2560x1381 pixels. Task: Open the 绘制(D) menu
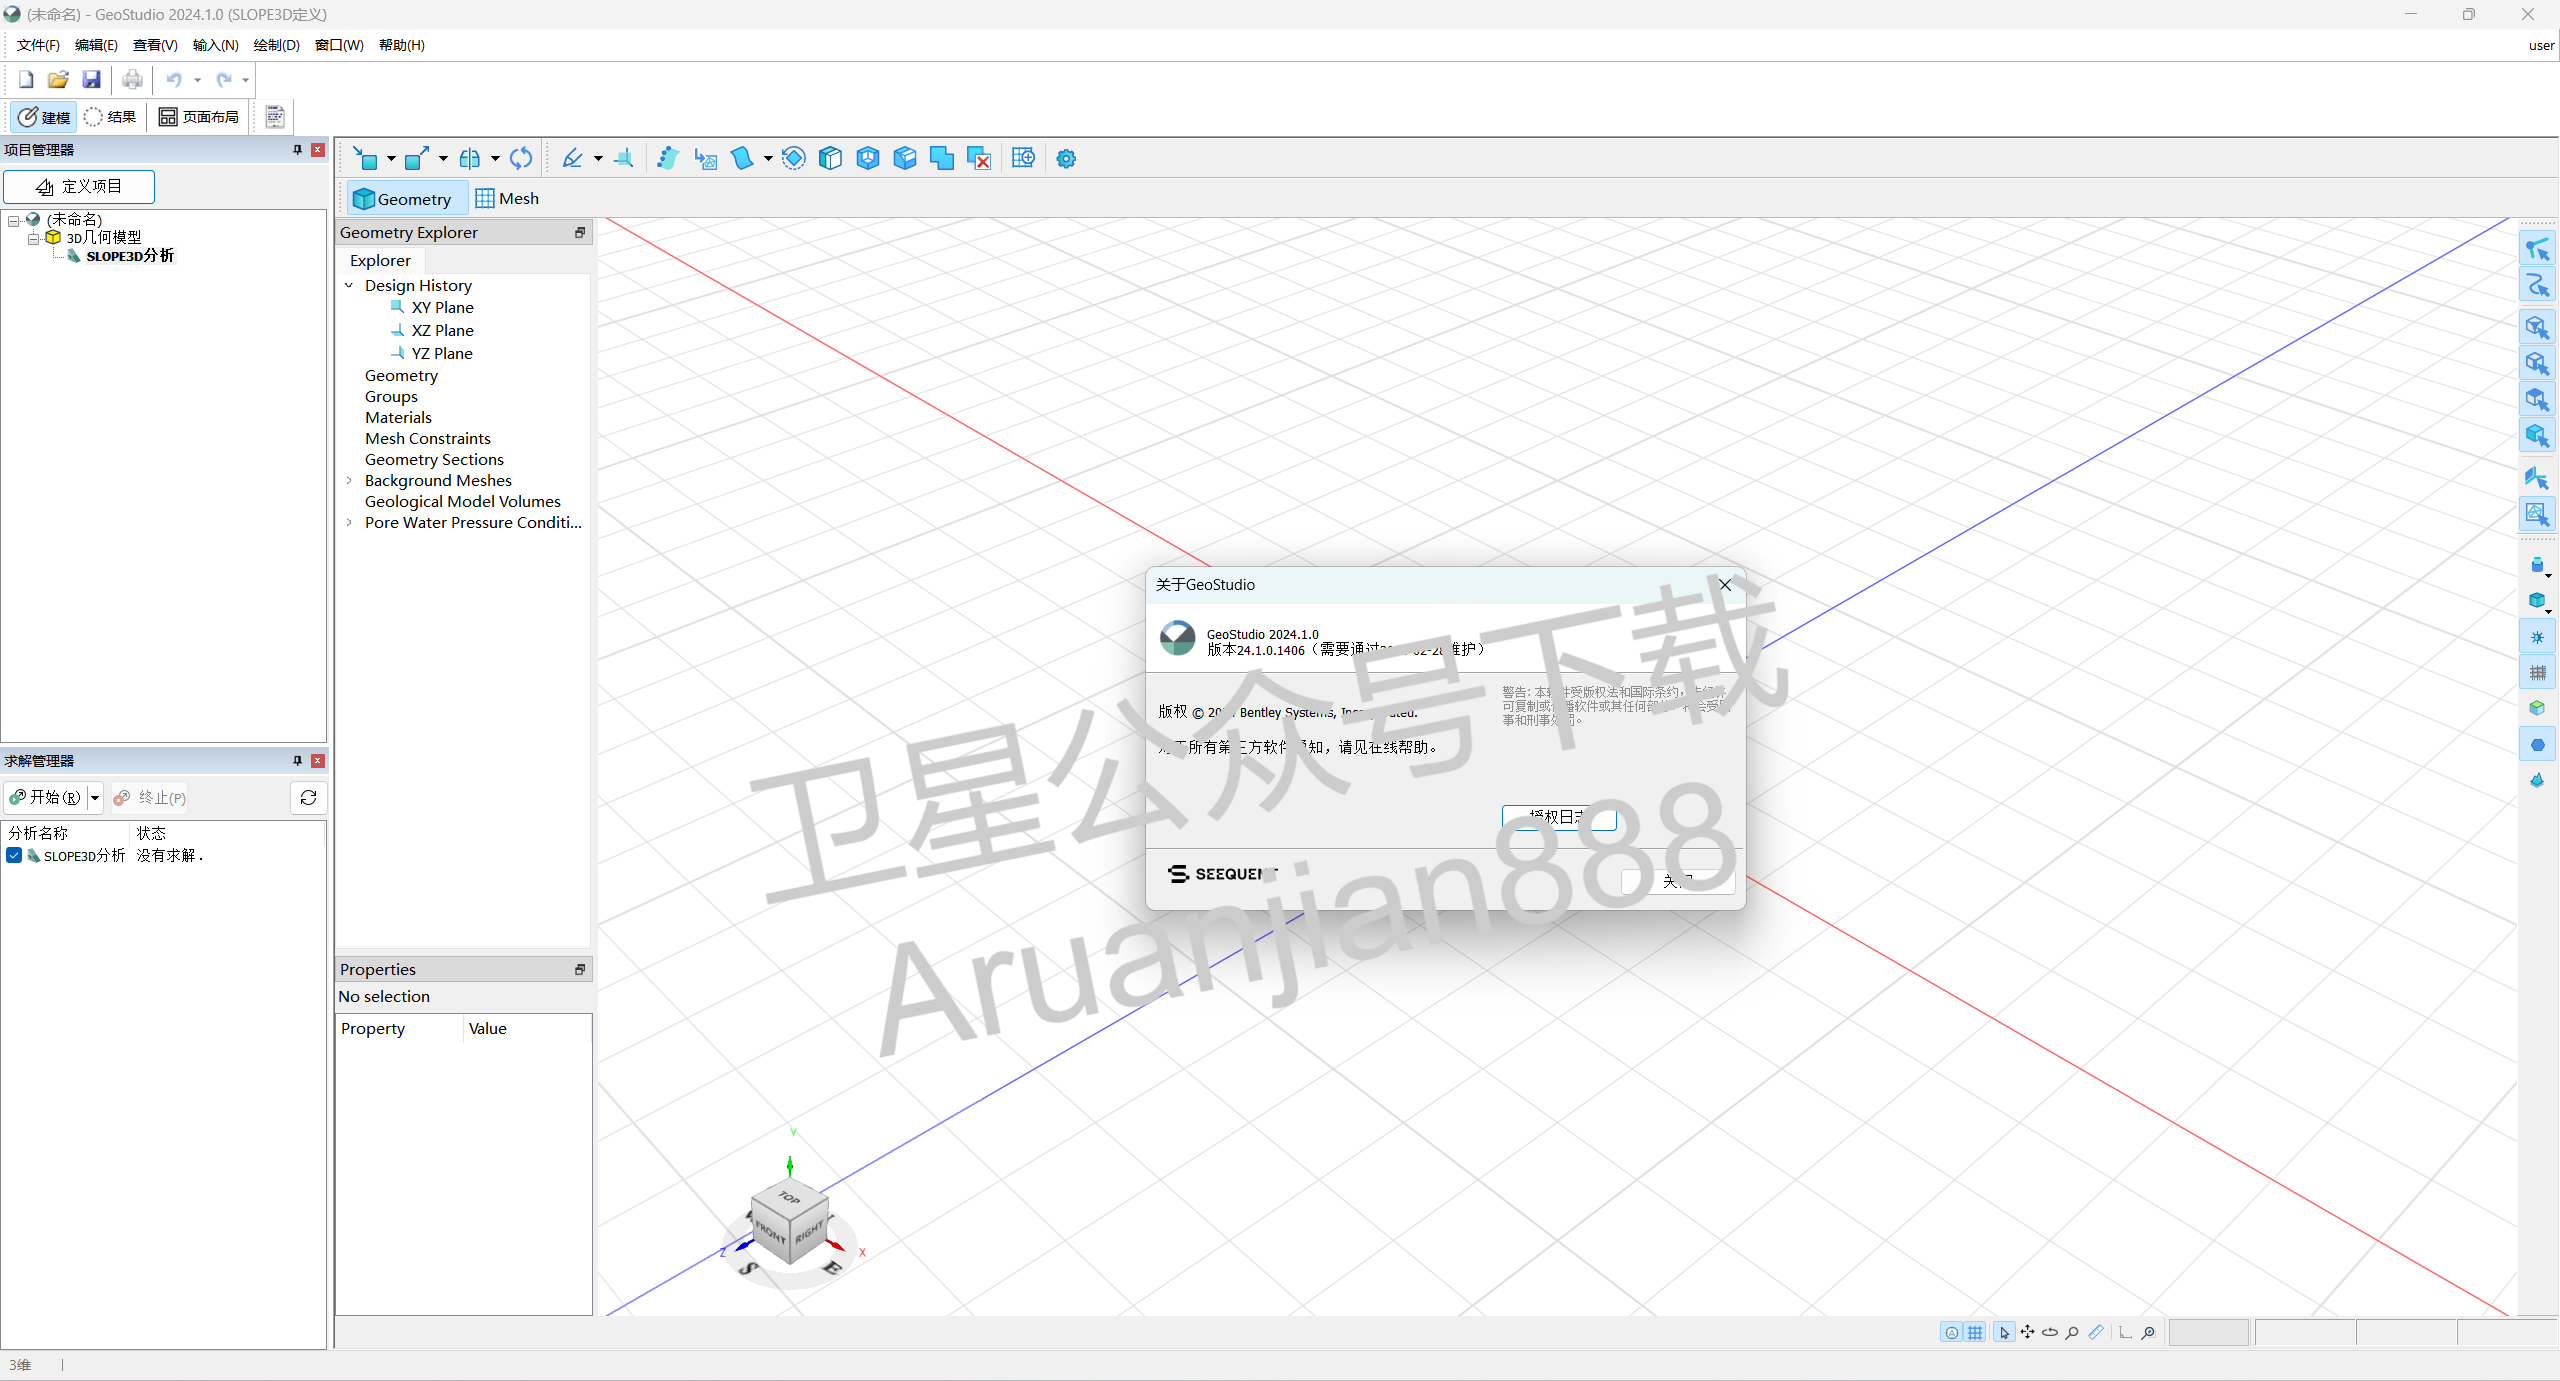276,45
